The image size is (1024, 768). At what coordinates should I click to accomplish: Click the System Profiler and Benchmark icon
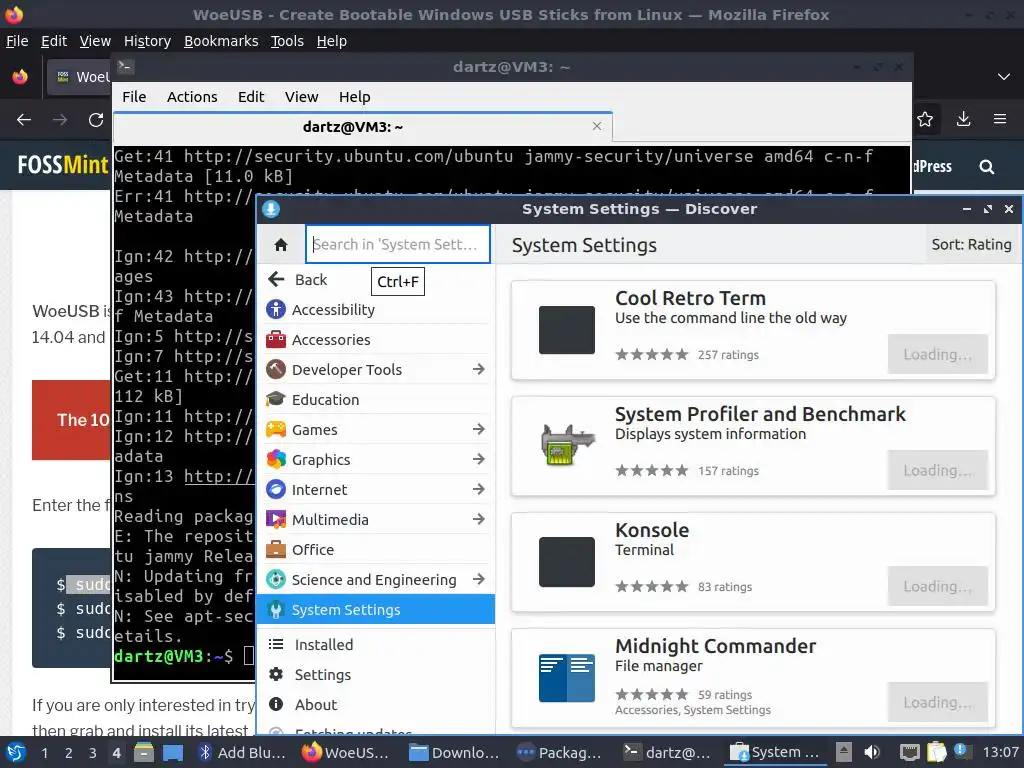[567, 445]
